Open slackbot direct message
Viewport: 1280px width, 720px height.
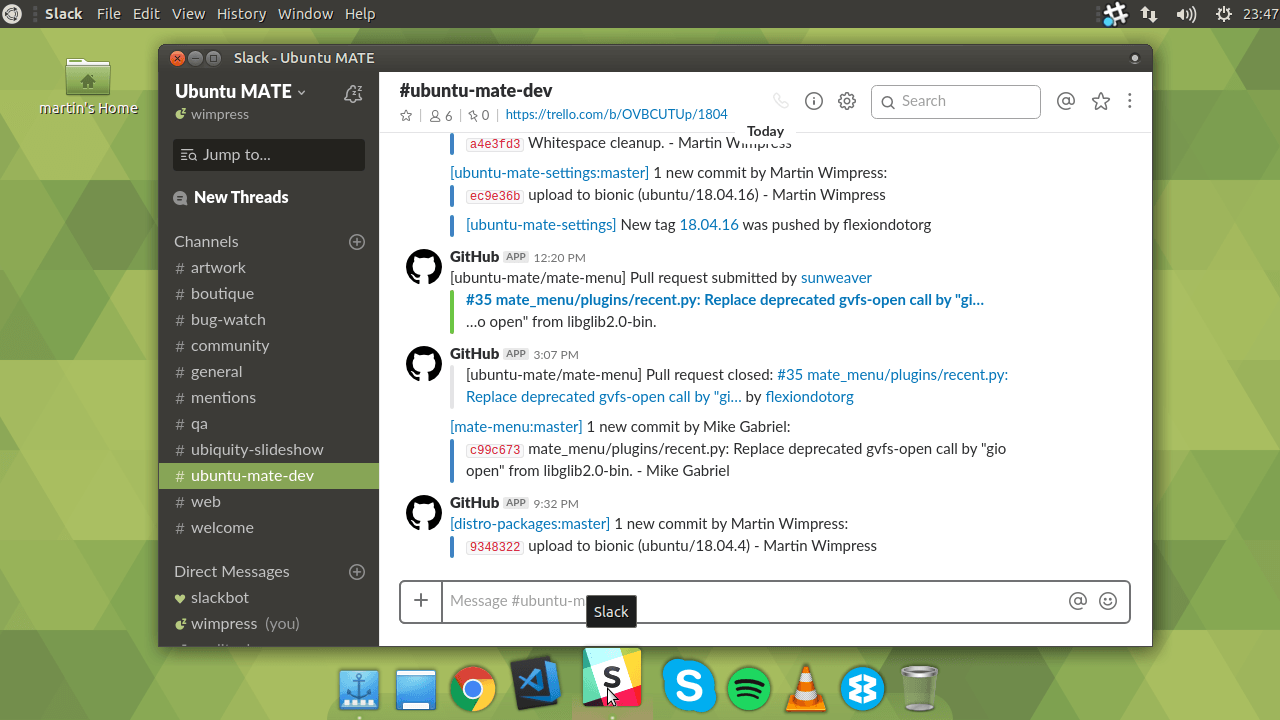[x=220, y=598]
